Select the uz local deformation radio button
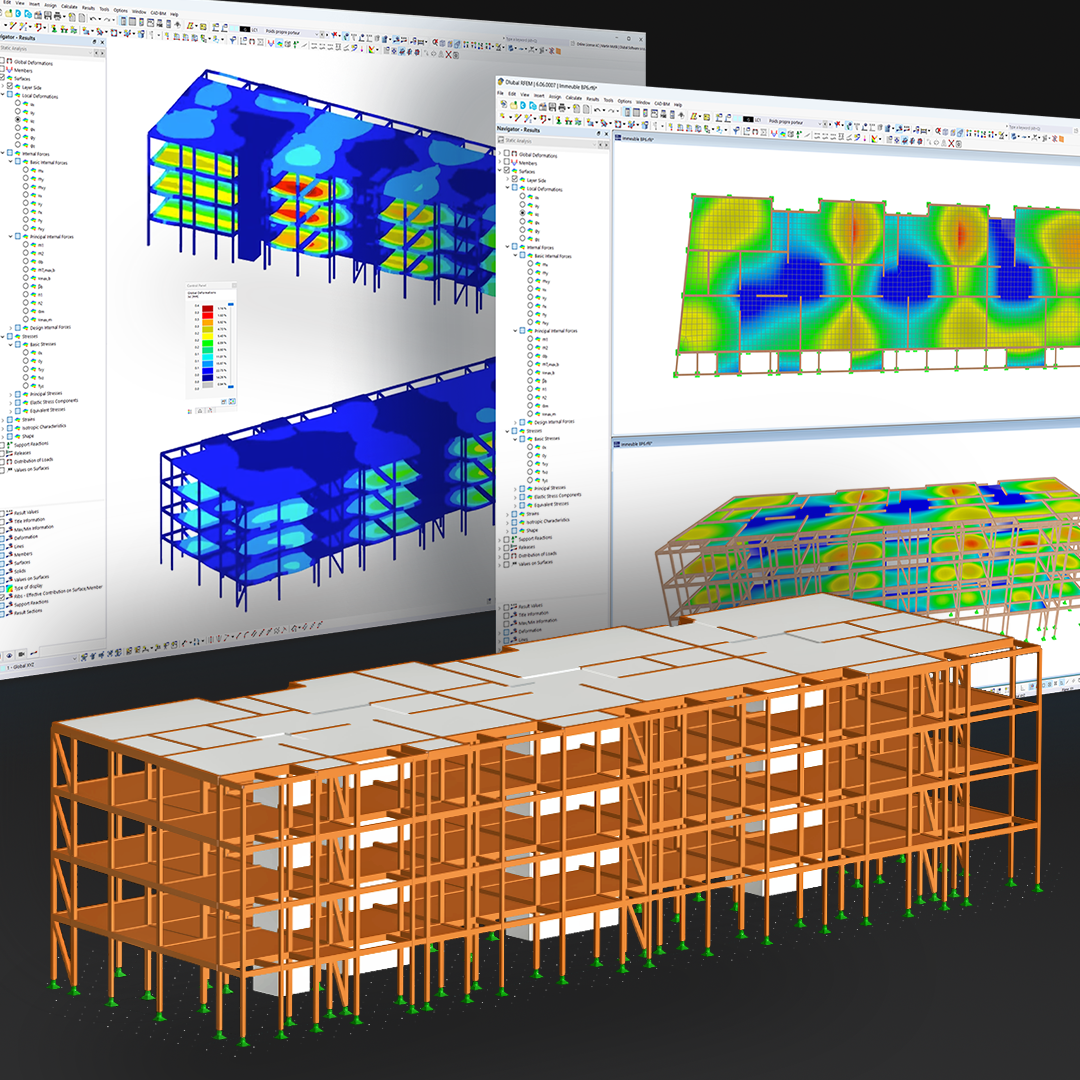This screenshot has height=1080, width=1080. (x=523, y=214)
